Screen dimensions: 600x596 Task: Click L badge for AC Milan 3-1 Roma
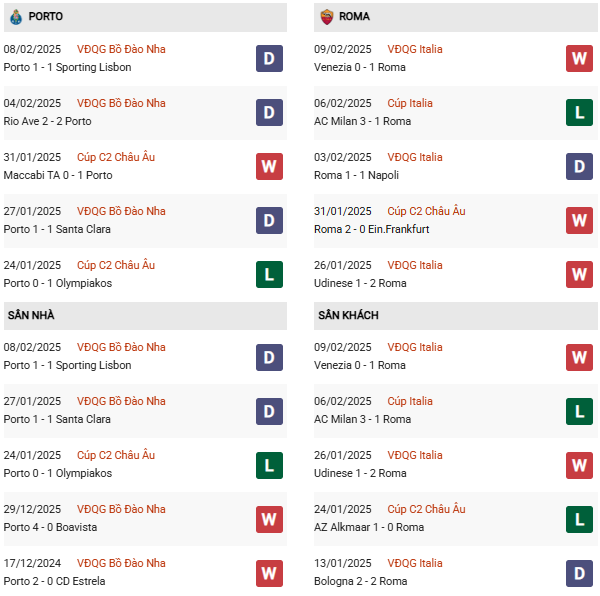[579, 112]
